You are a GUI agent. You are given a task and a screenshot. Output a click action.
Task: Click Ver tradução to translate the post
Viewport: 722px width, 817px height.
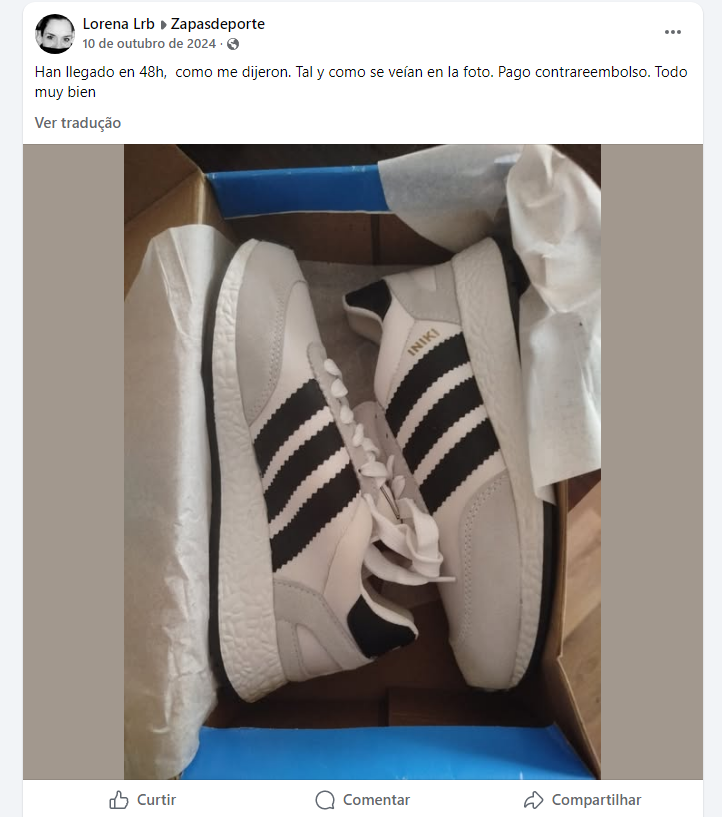point(78,123)
